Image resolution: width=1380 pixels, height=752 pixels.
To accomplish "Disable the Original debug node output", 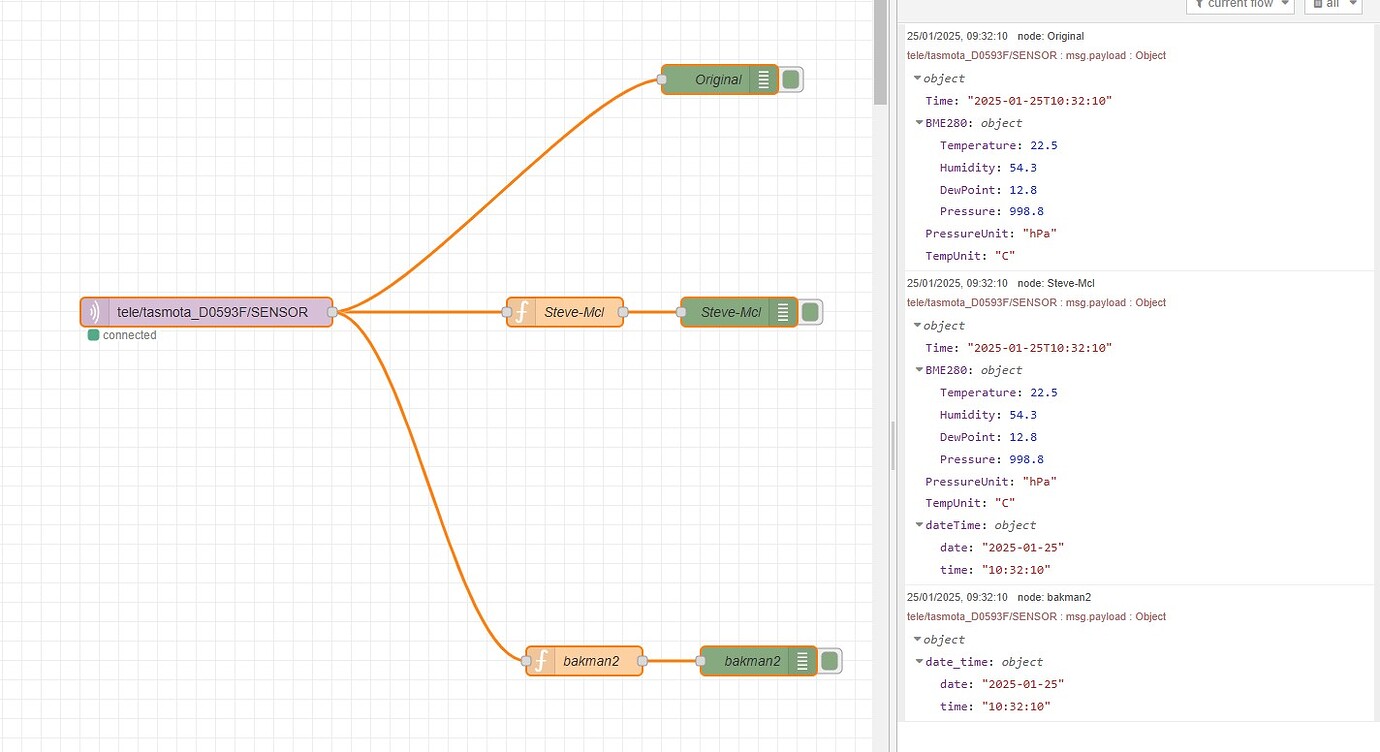I will (x=791, y=79).
